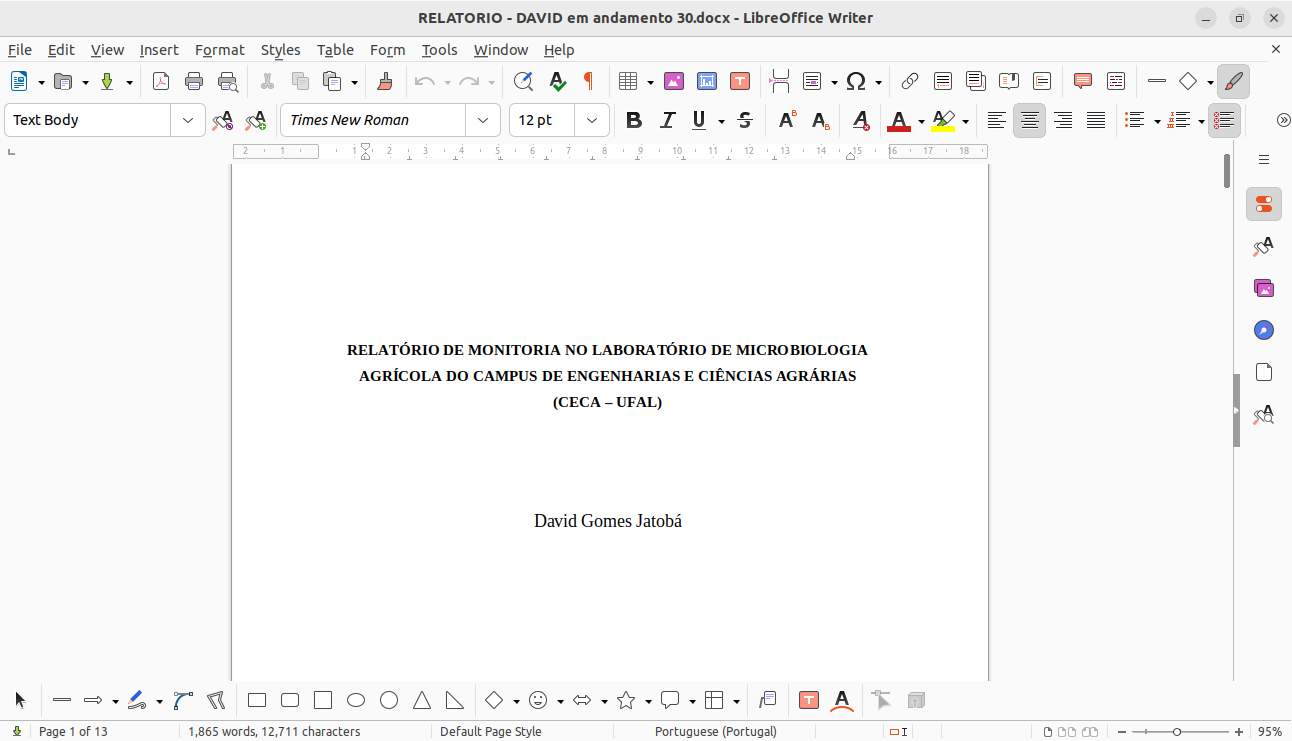Screen dimensions: 1292x741
Task: Expand the highlighting color dropdown arrow
Action: pyautogui.click(x=965, y=121)
